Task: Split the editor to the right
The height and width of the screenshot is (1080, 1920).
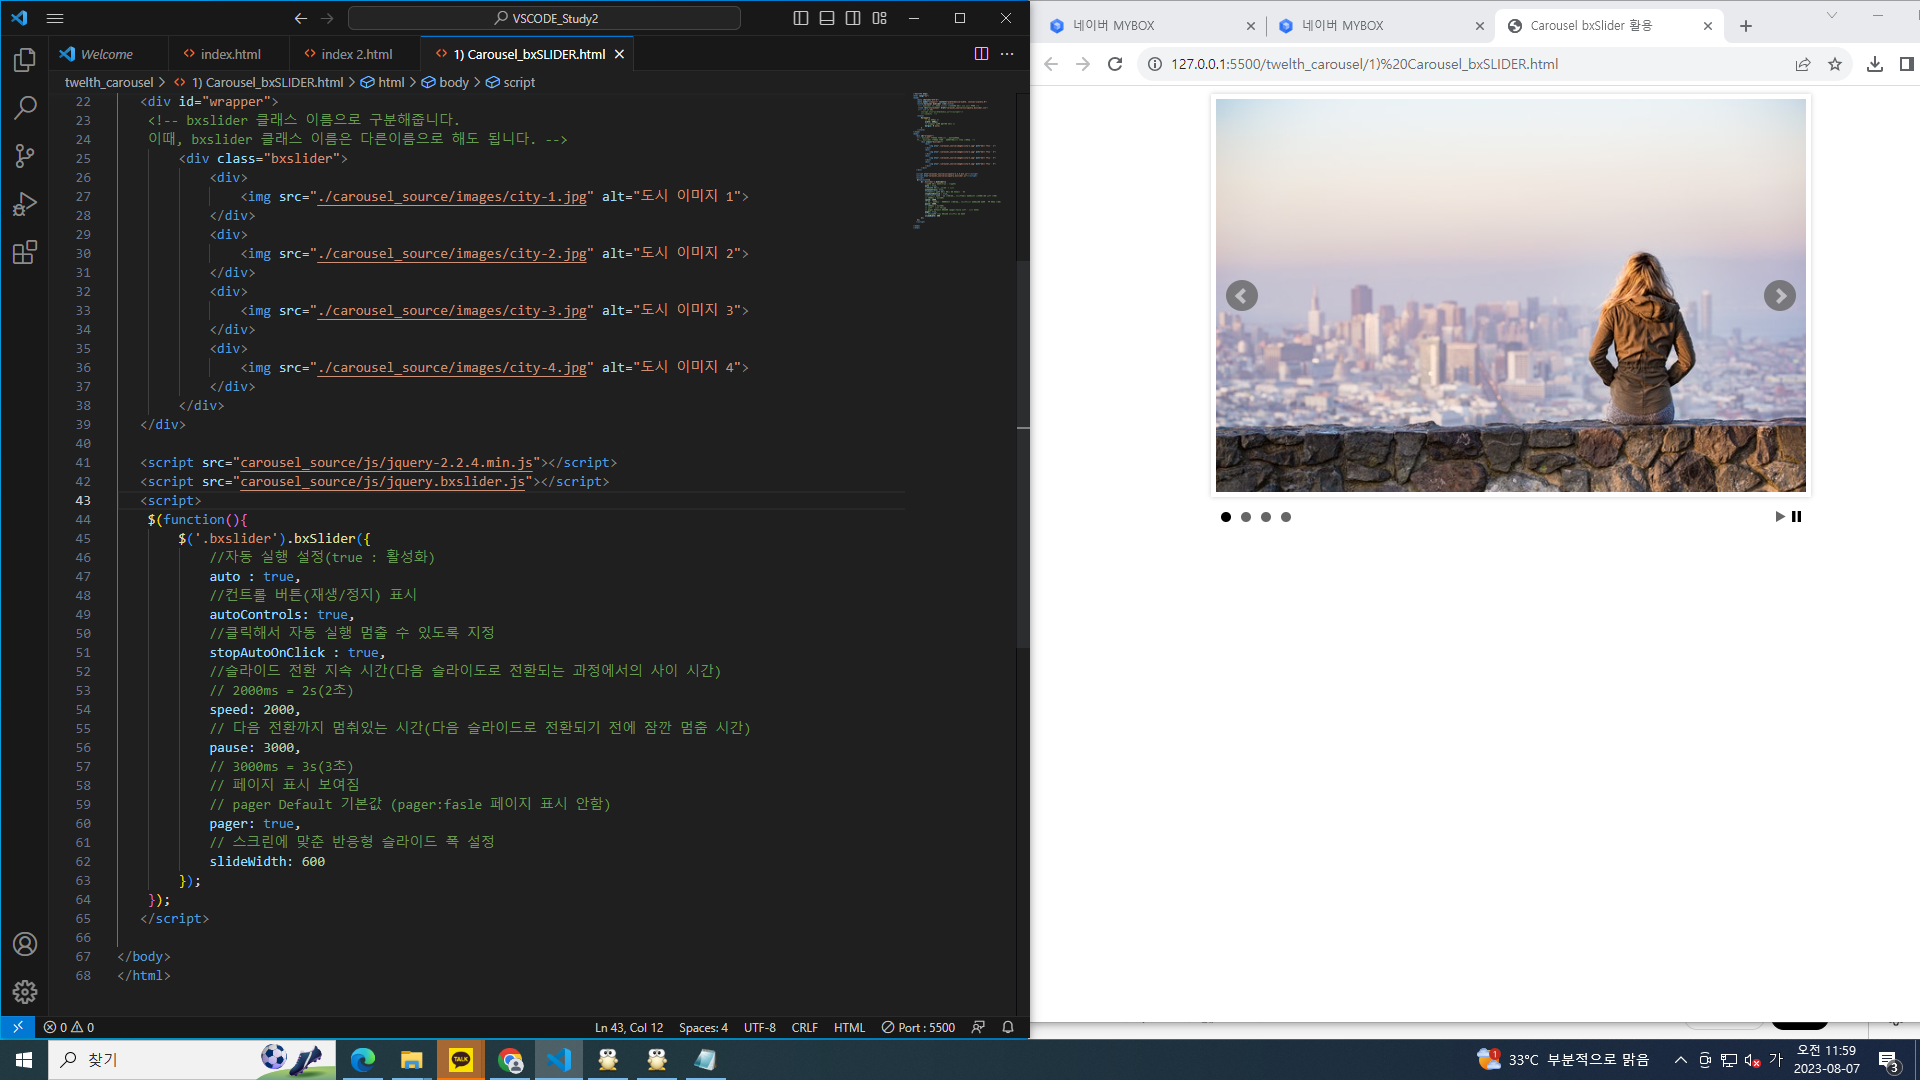Action: (x=981, y=54)
